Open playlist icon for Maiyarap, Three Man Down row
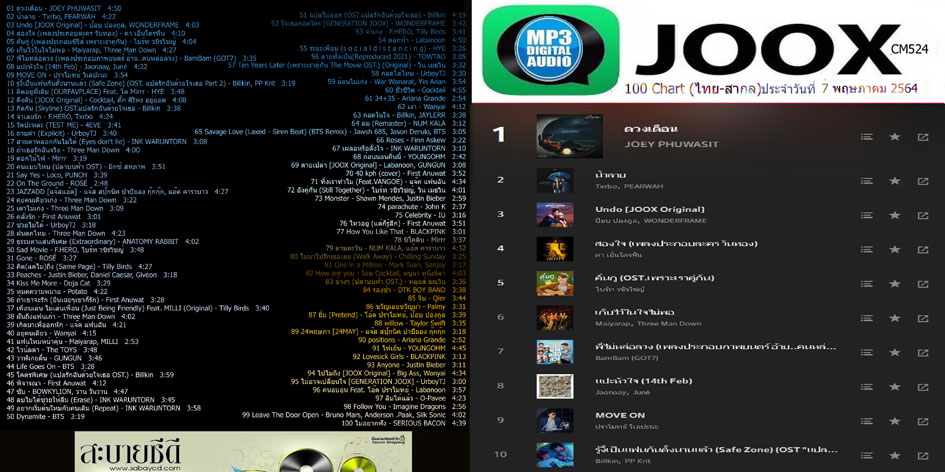This screenshot has width=945, height=472. pos(867,318)
